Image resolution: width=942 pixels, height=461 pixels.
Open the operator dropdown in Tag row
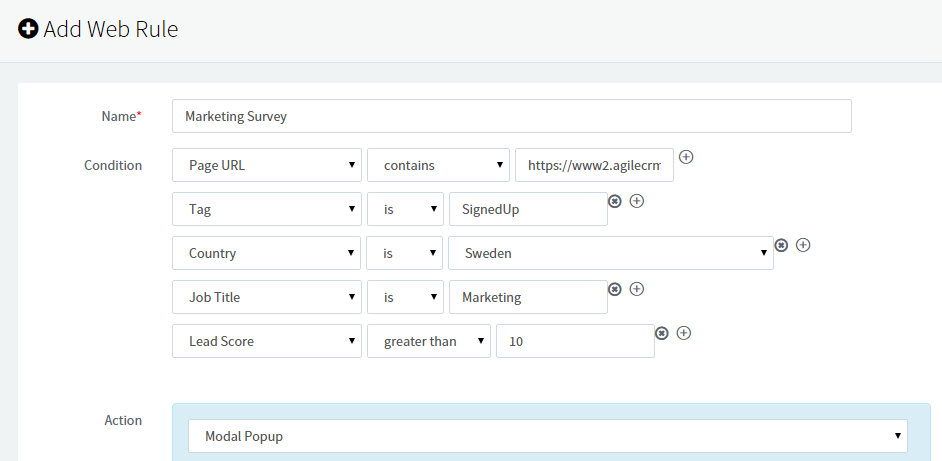(406, 209)
